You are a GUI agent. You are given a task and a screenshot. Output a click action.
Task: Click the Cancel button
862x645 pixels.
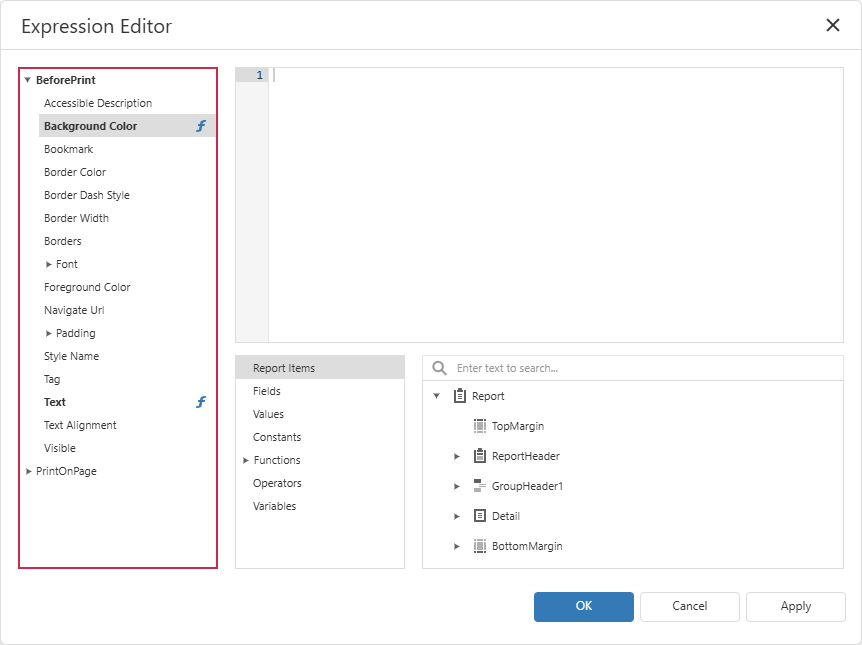[x=690, y=607]
